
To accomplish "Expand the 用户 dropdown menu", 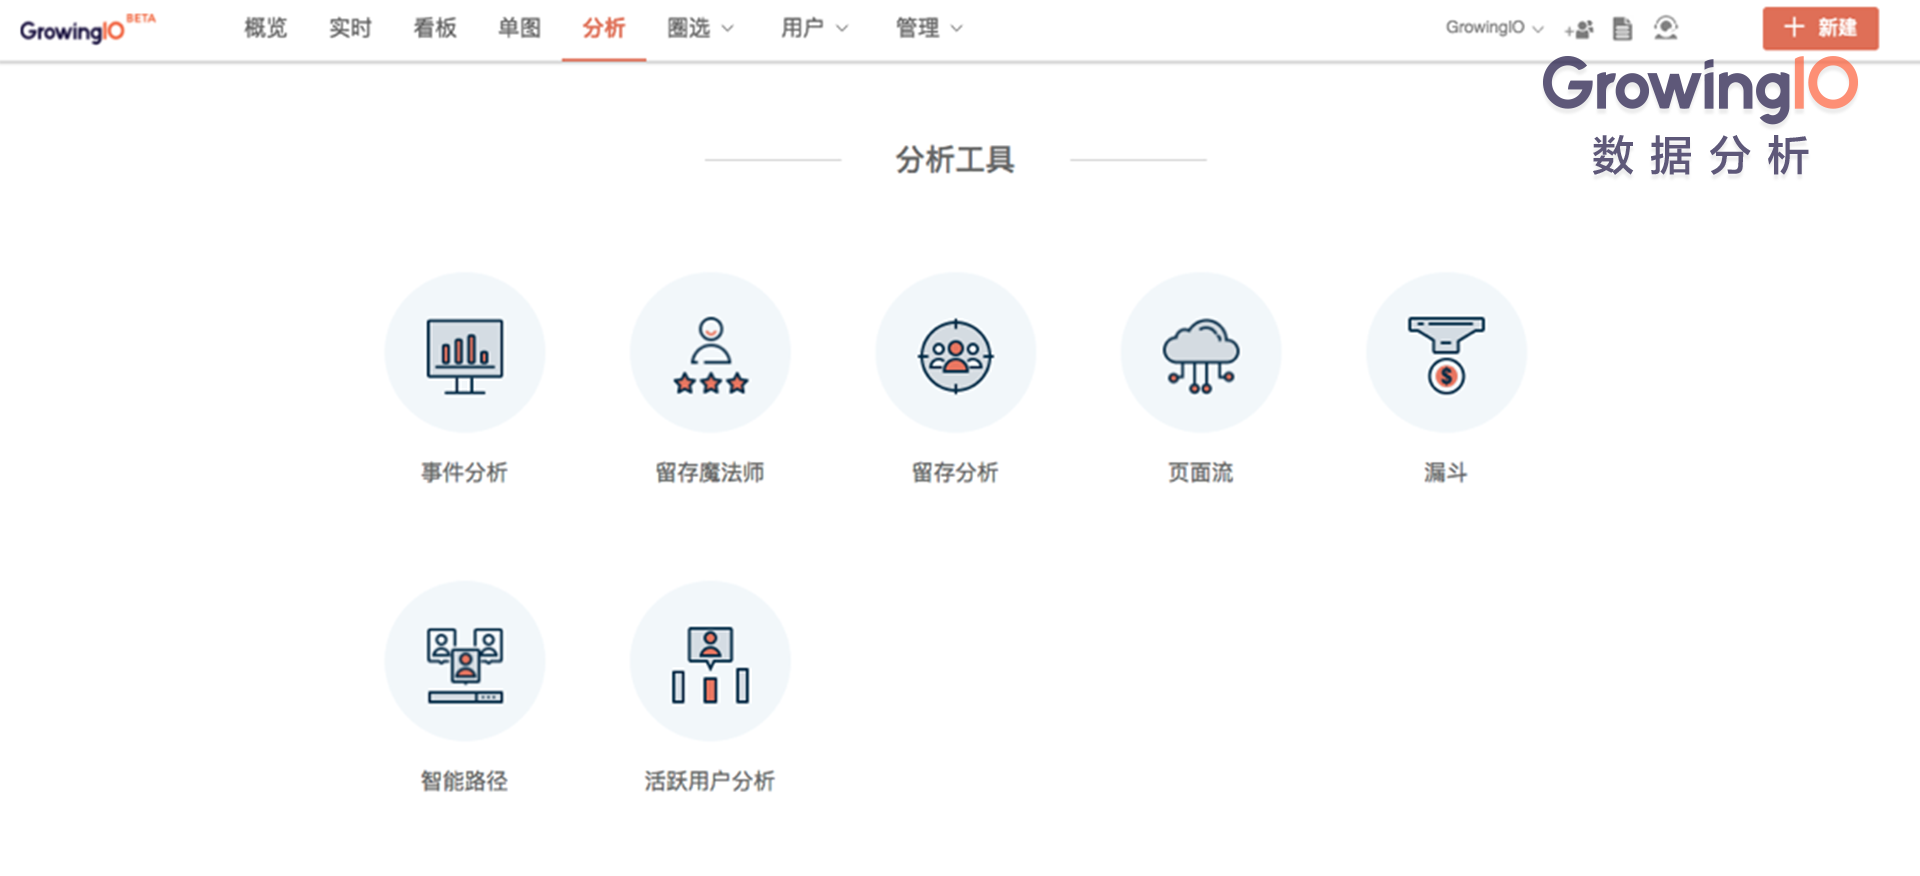I will [x=814, y=28].
